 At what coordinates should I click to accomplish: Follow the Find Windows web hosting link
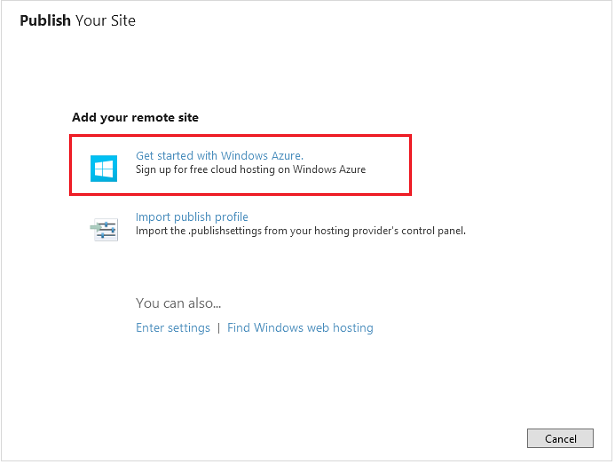coord(300,328)
